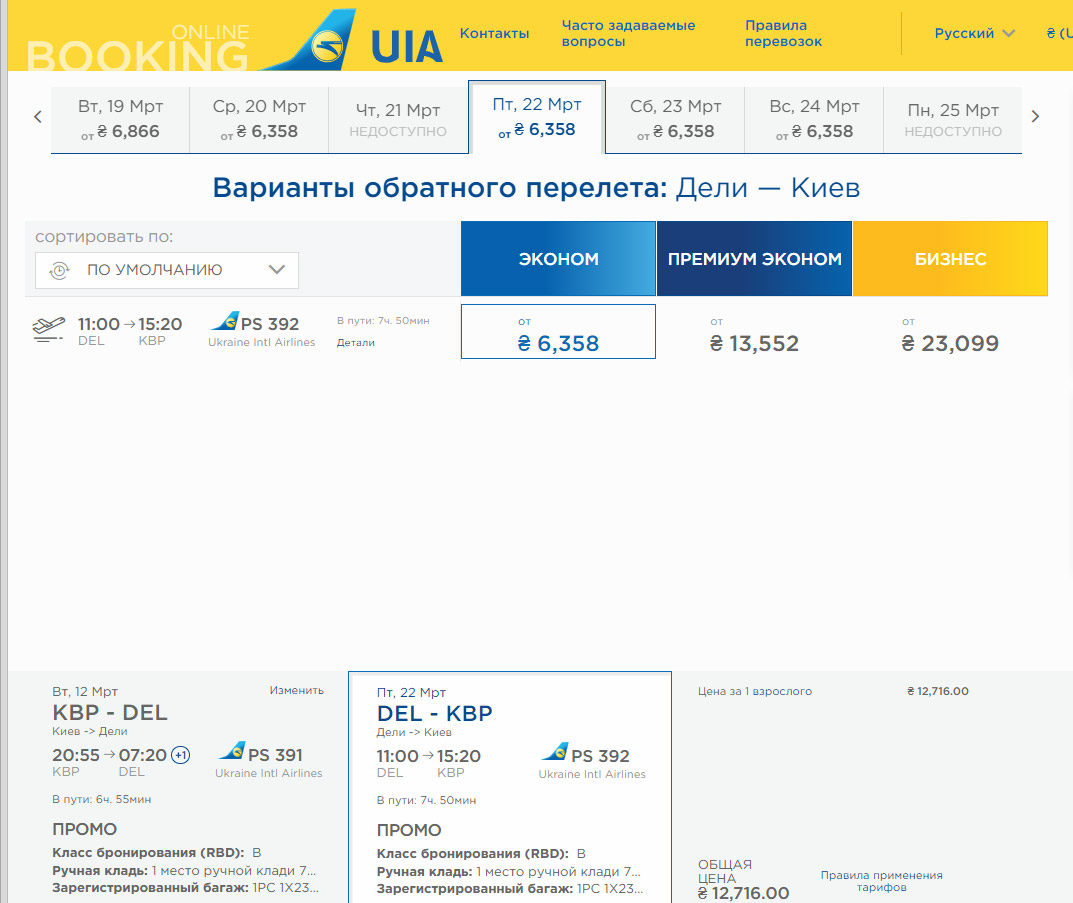Click the DEL - KBP return flight card
This screenshot has height=903, width=1073.
(x=510, y=787)
